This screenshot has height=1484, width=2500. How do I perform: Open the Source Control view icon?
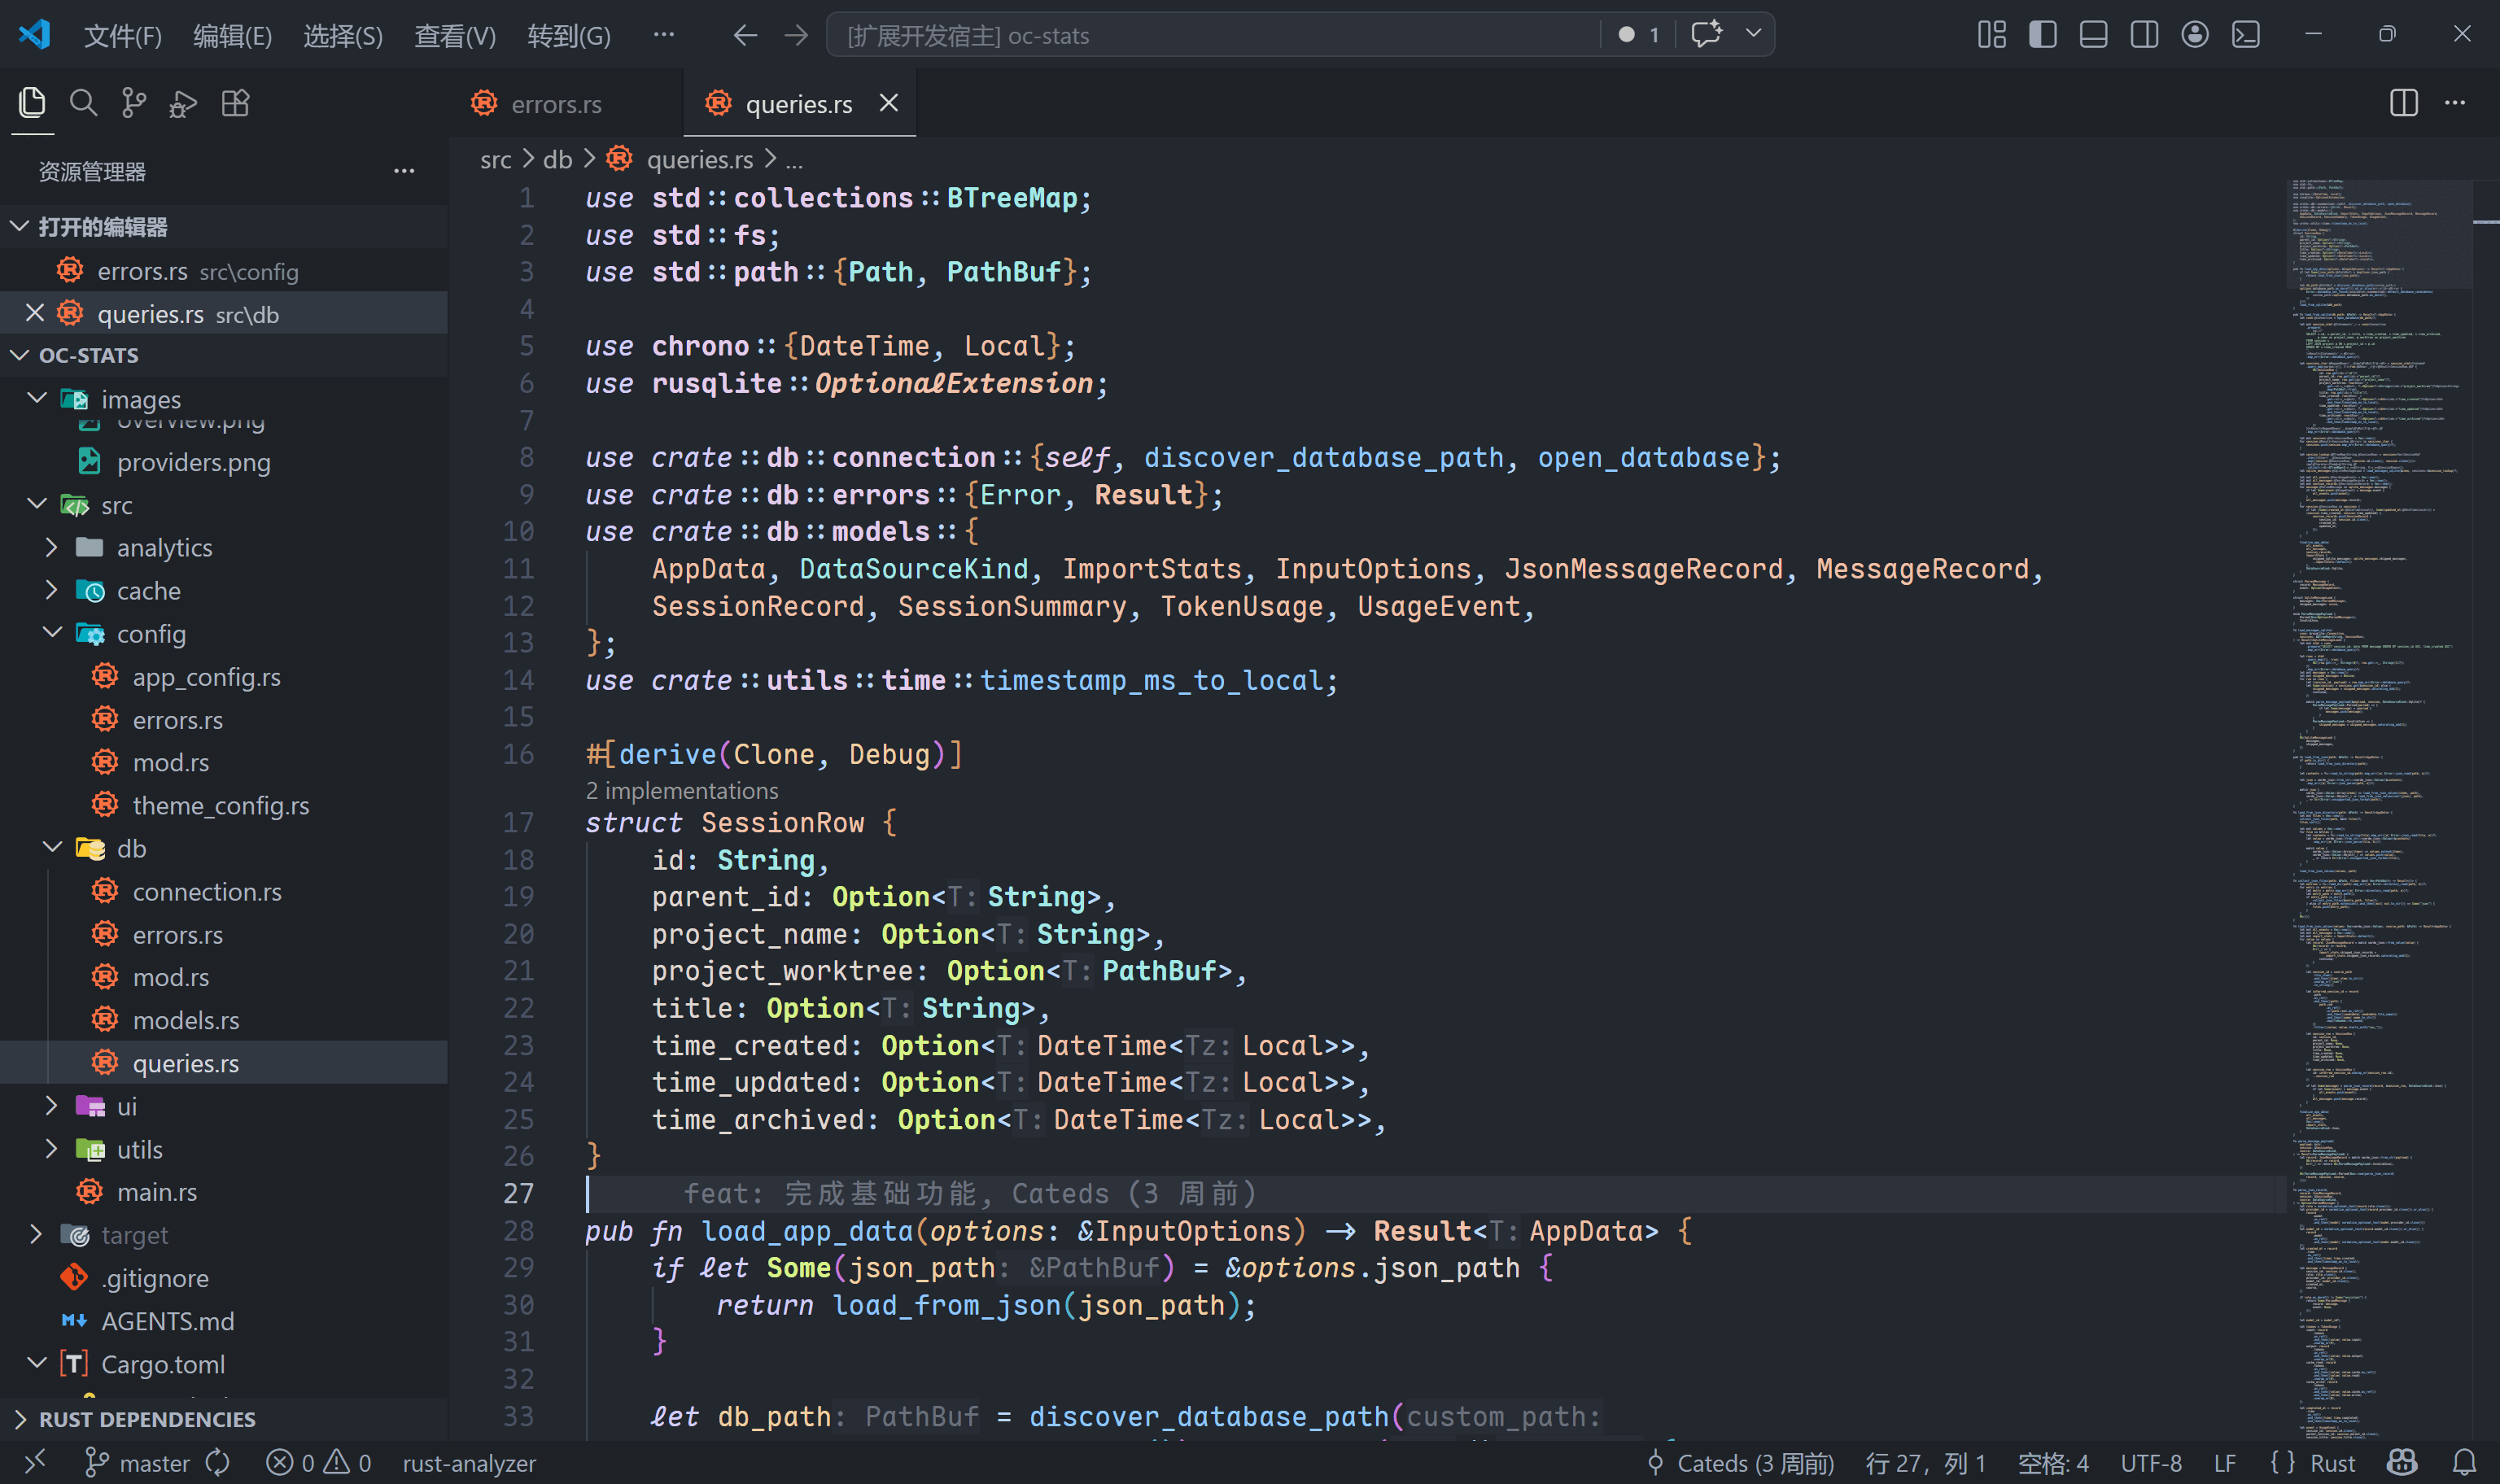coord(133,103)
